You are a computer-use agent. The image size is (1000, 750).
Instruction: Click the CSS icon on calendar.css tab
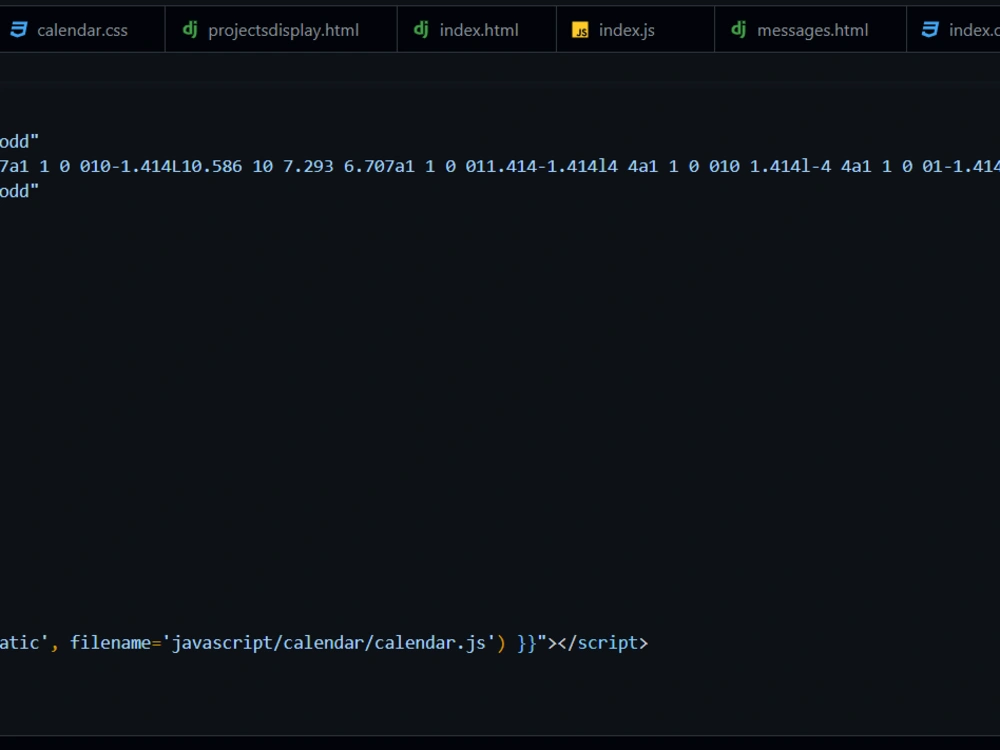click(x=19, y=29)
